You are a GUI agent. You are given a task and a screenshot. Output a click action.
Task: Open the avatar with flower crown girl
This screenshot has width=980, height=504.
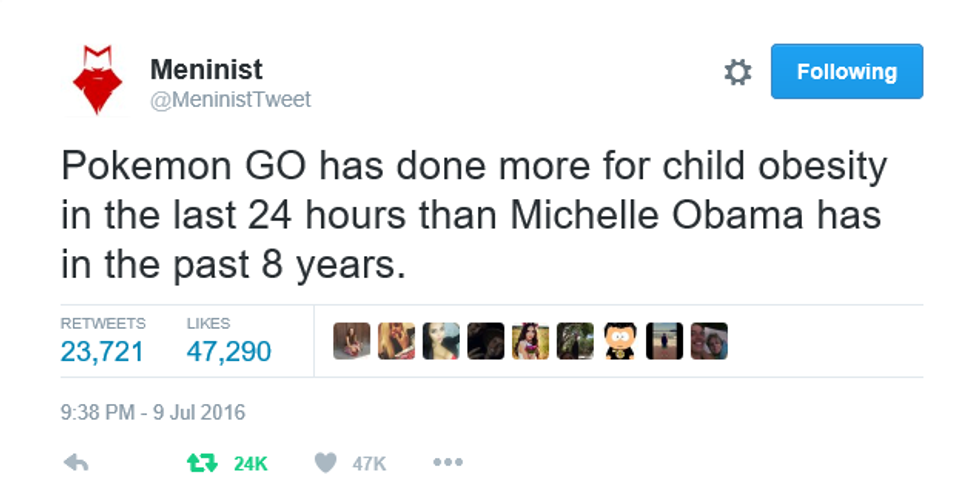(530, 341)
